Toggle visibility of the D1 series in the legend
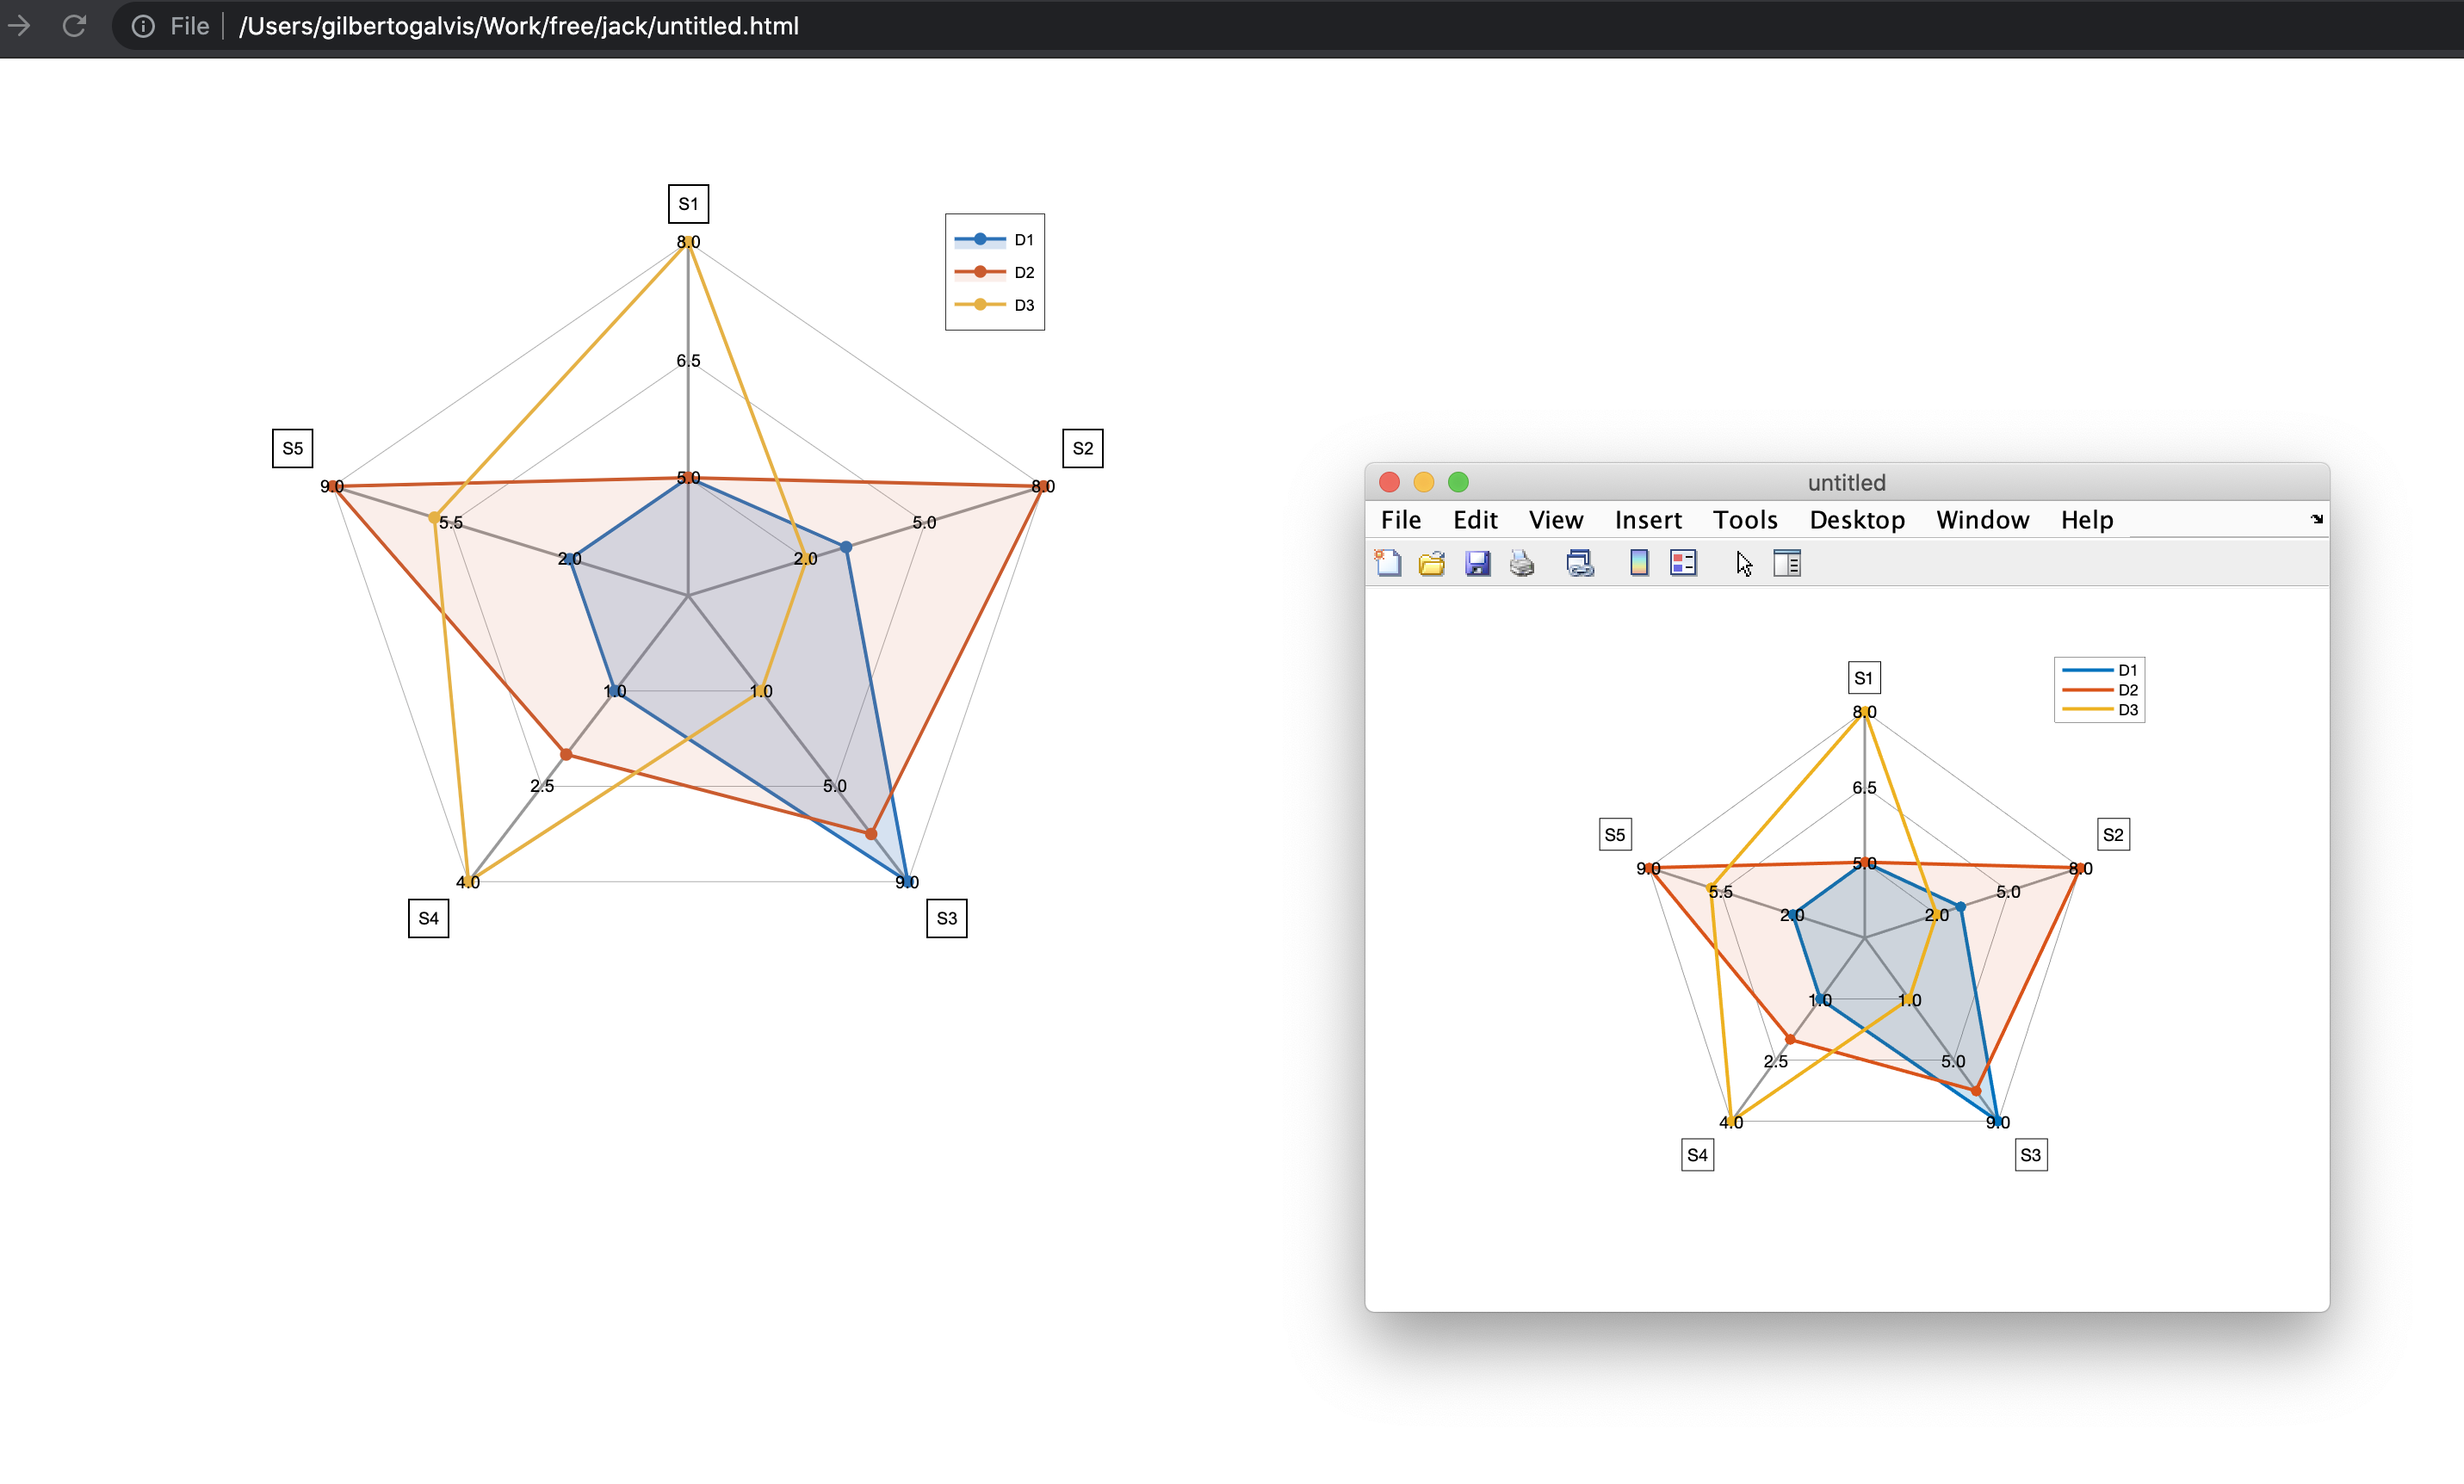 1022,239
